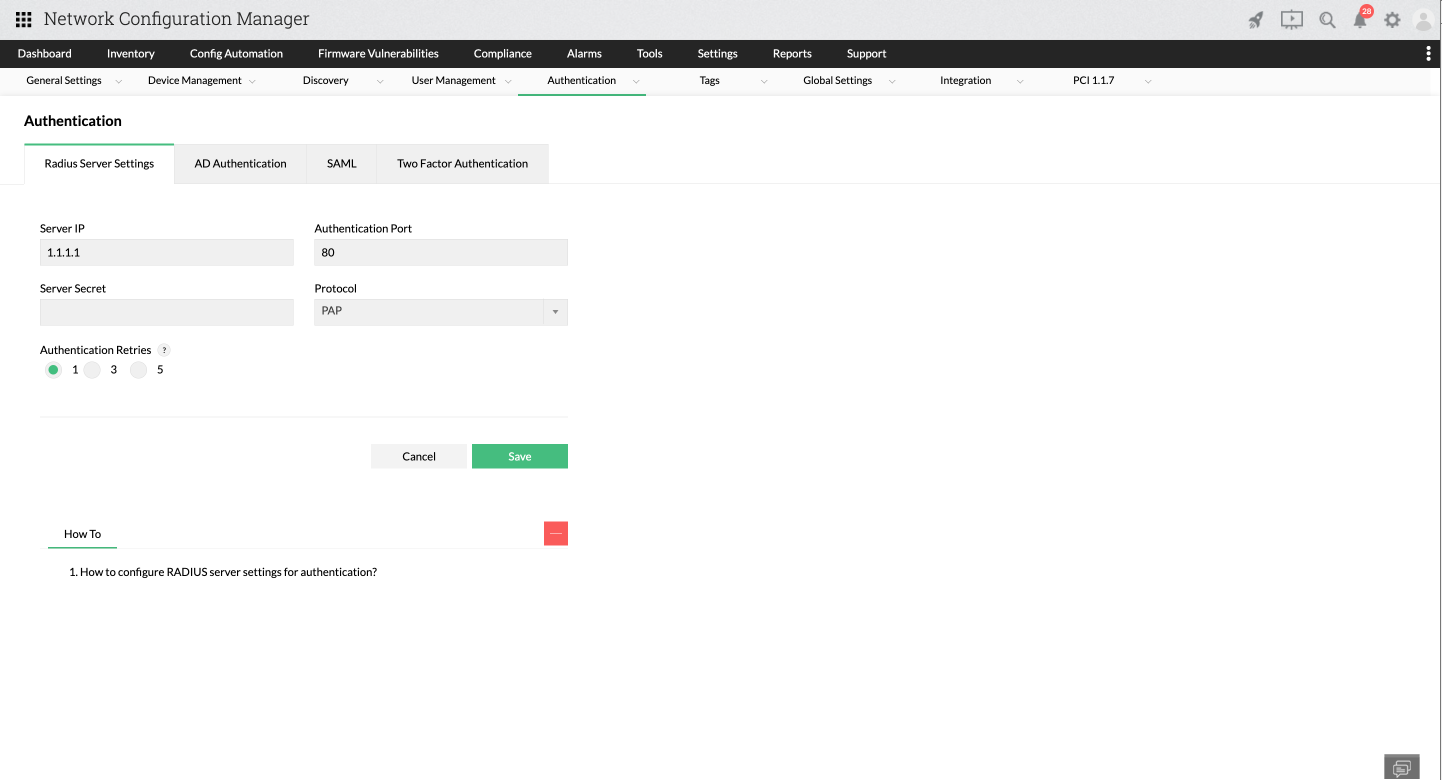Click the search magnifier icon
Viewport: 1442px width, 780px height.
point(1327,20)
